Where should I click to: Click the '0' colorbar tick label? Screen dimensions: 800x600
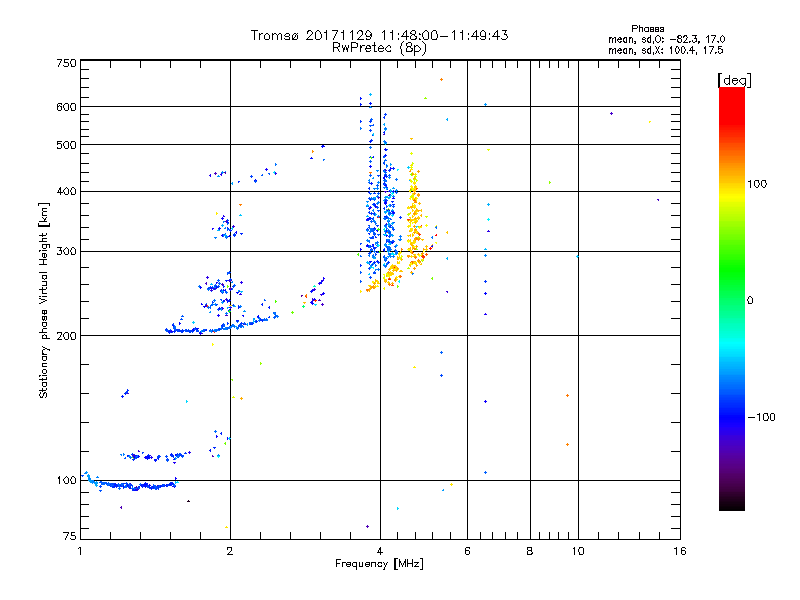tap(750, 301)
